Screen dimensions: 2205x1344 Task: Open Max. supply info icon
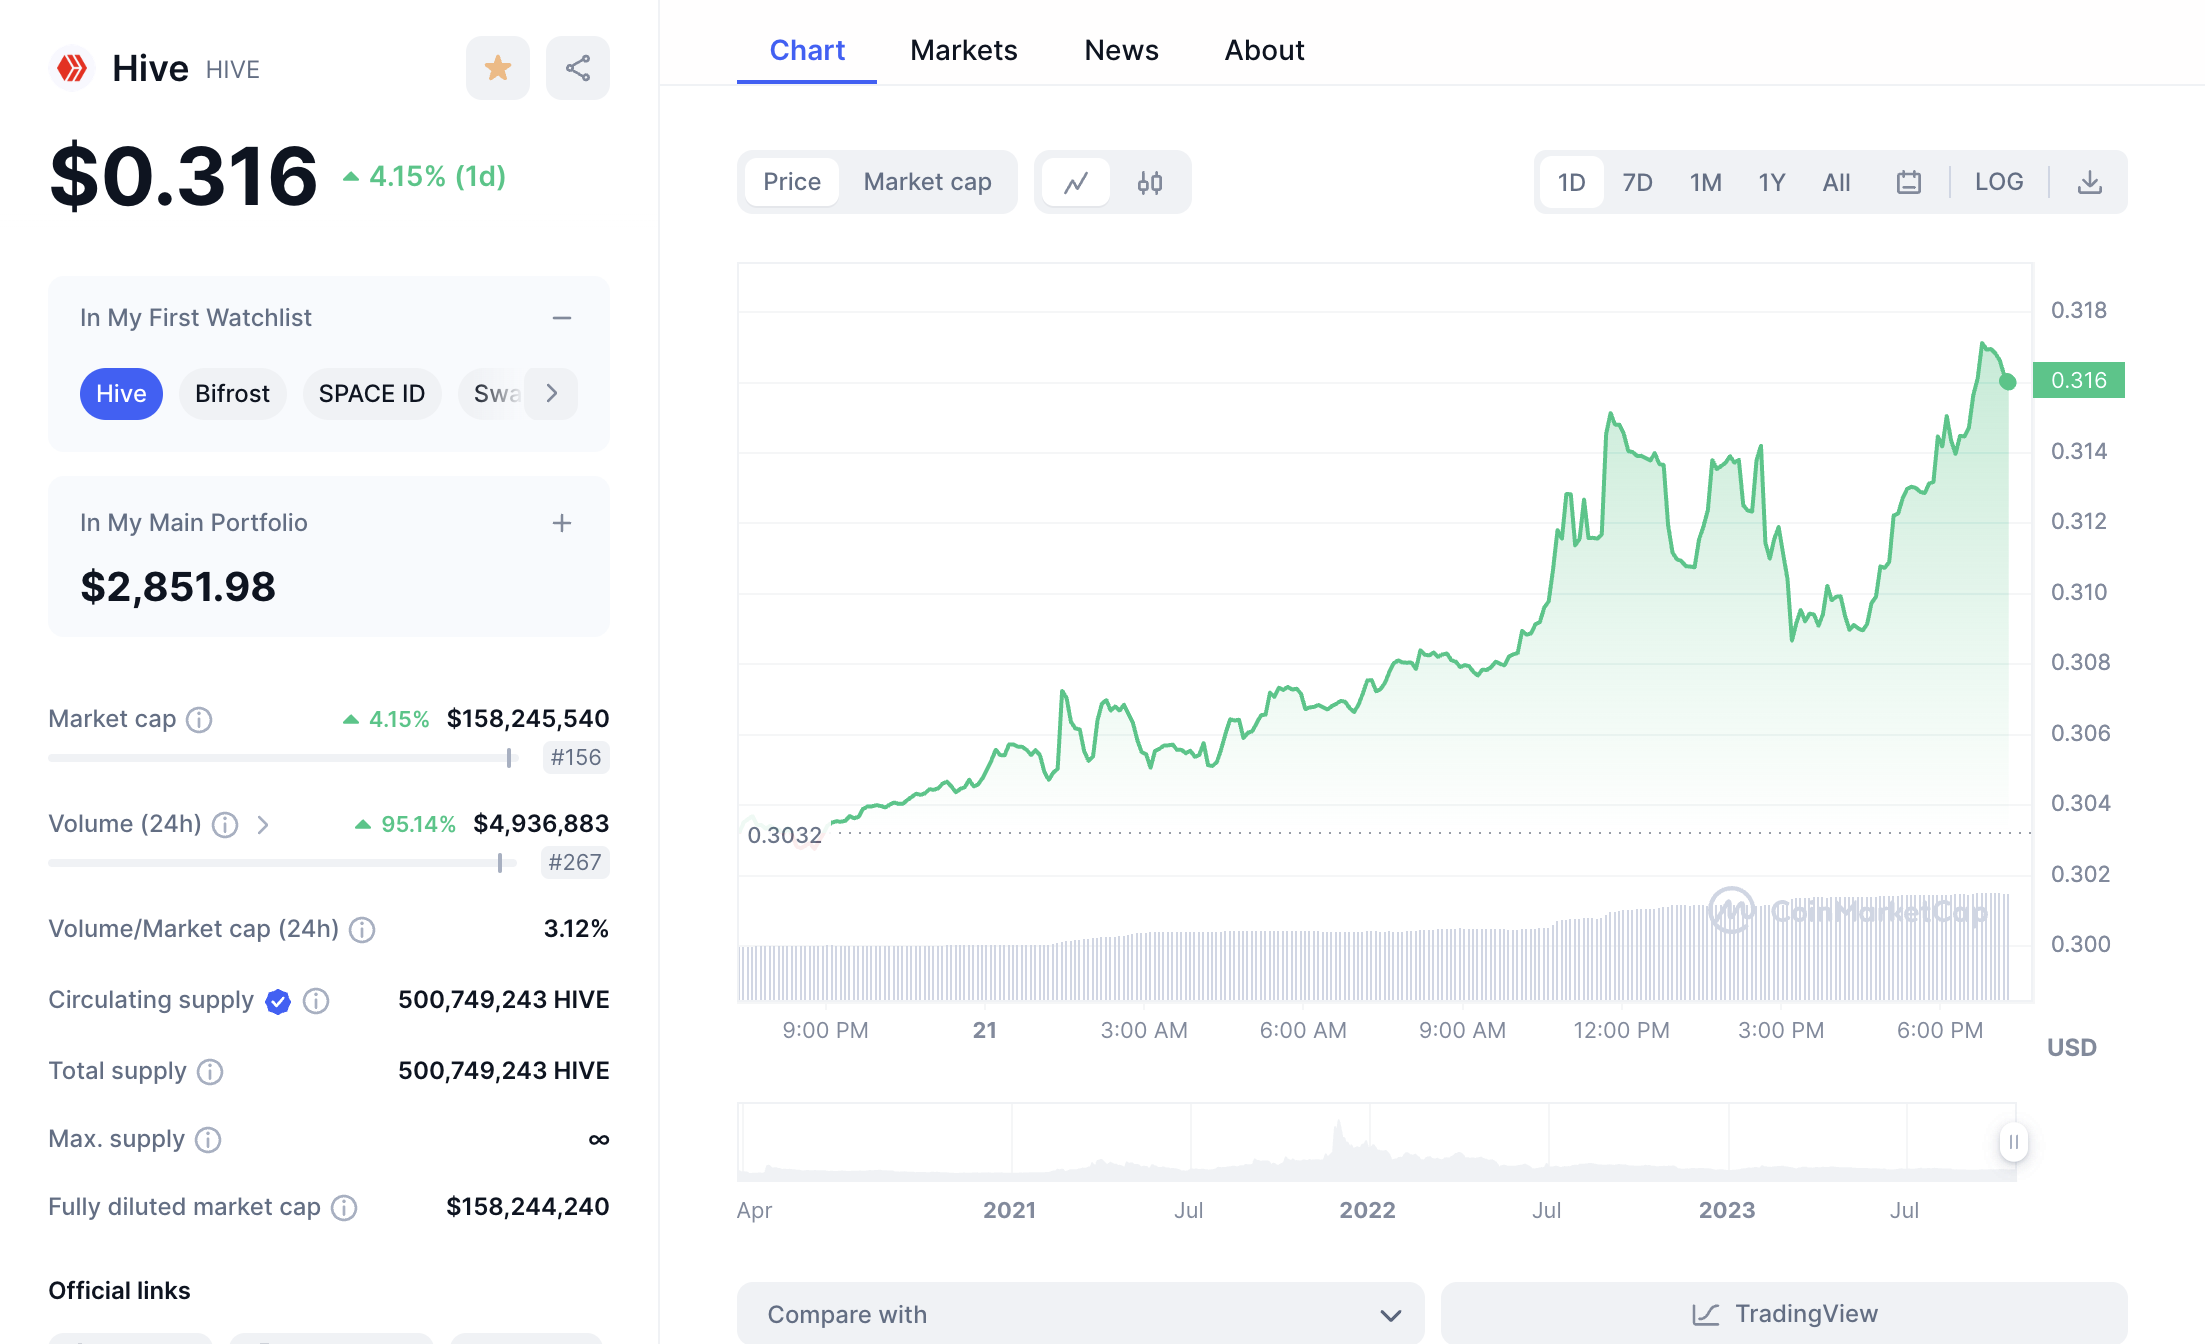click(208, 1140)
